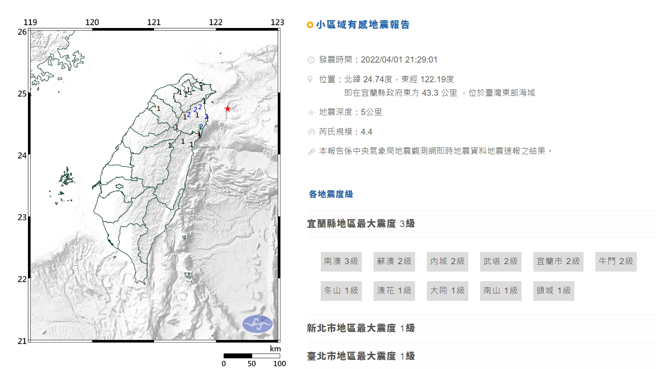Screen dimensions: 656x369
Task: Expand the 臺北市地區最大震度 1級 section
Action: coord(481,356)
